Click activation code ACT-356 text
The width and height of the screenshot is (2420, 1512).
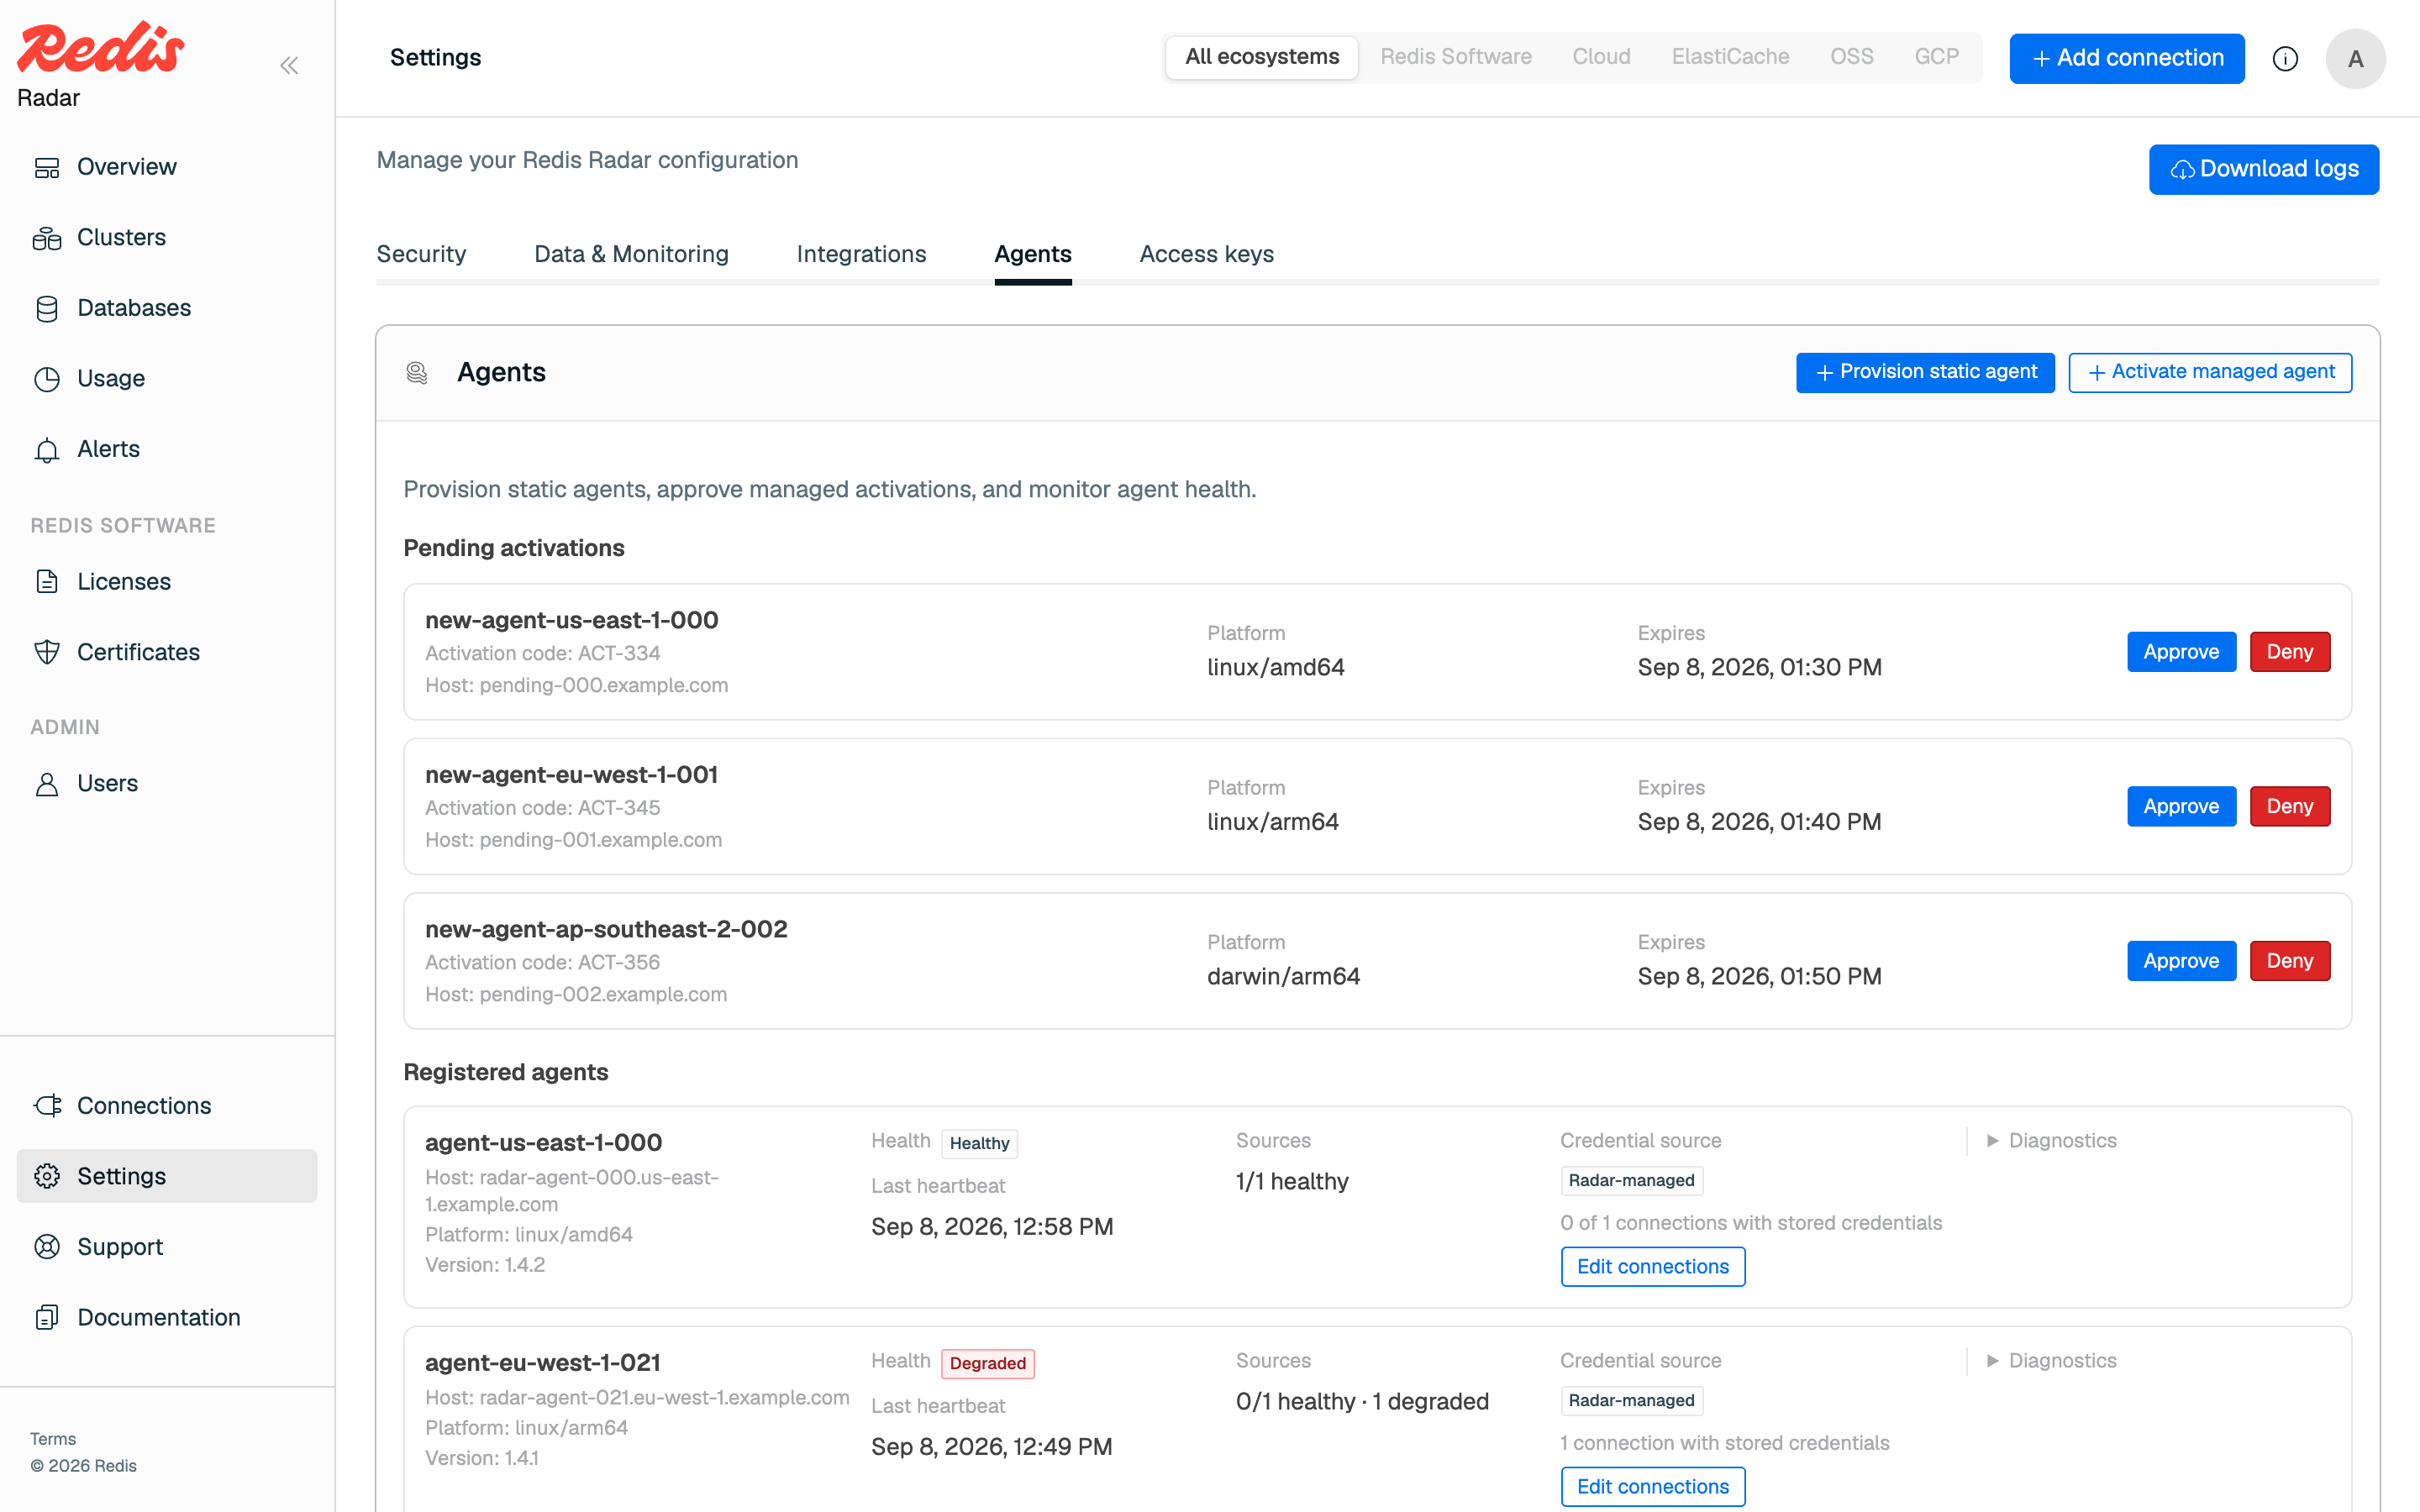point(543,962)
